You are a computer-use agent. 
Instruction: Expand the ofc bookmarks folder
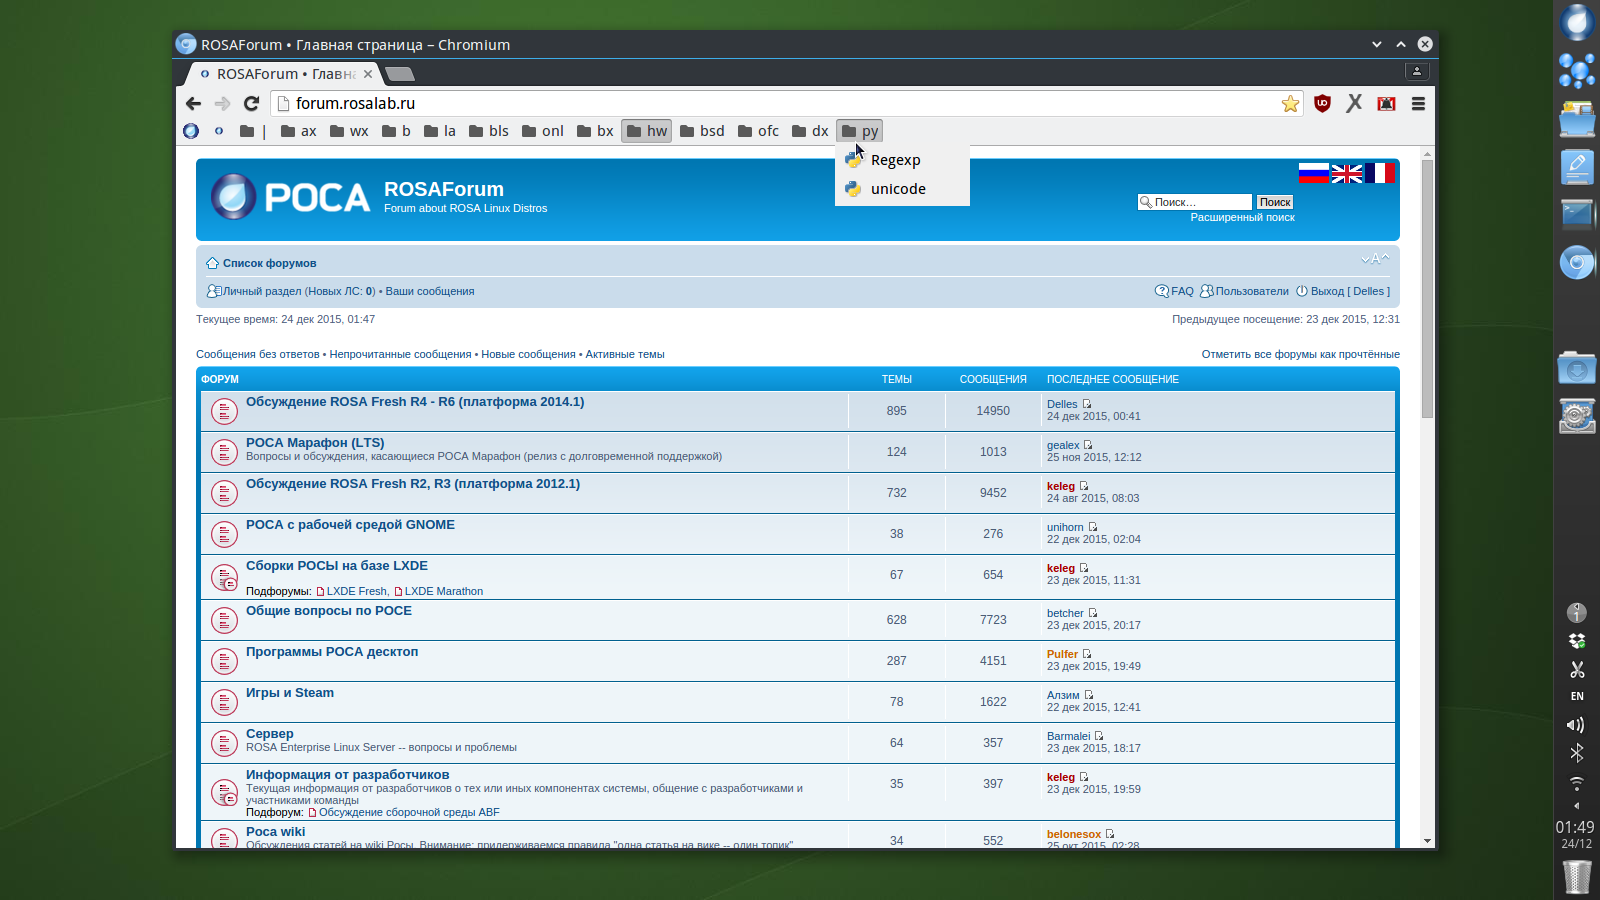pos(759,131)
